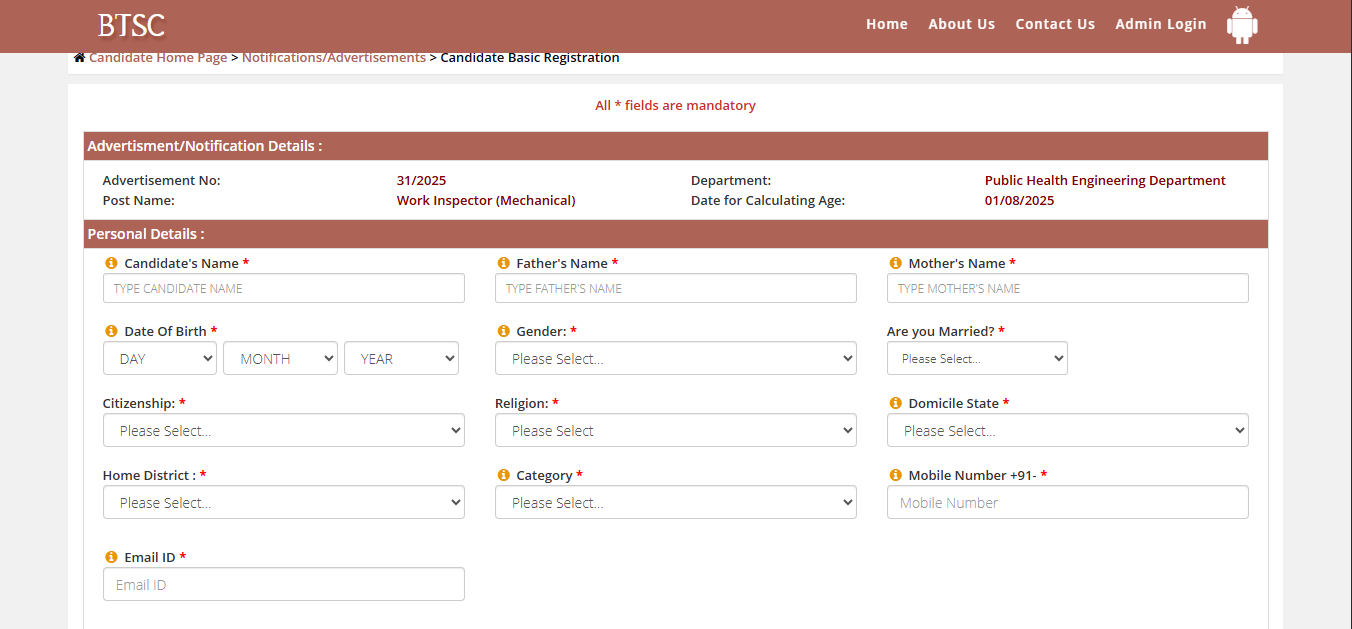Click info icon beside Date Of Birth
This screenshot has height=629, width=1352.
[x=111, y=331]
